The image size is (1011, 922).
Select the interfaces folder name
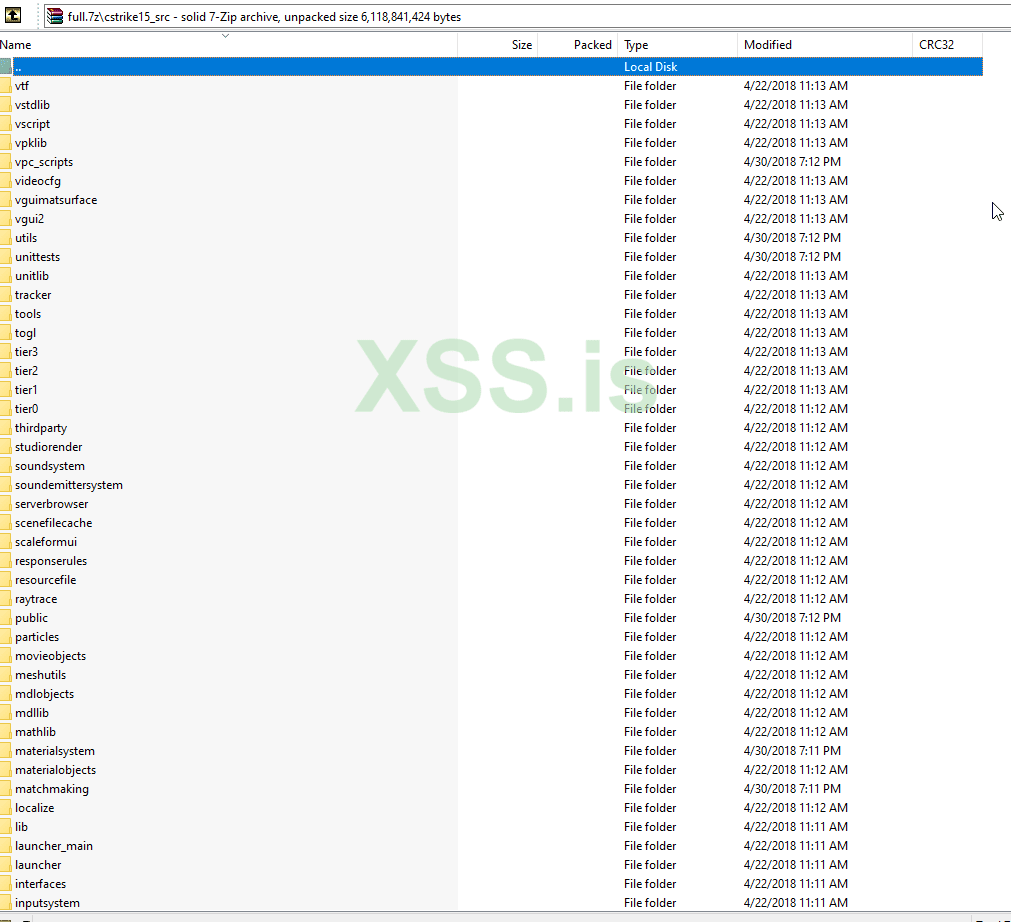pyautogui.click(x=41, y=885)
